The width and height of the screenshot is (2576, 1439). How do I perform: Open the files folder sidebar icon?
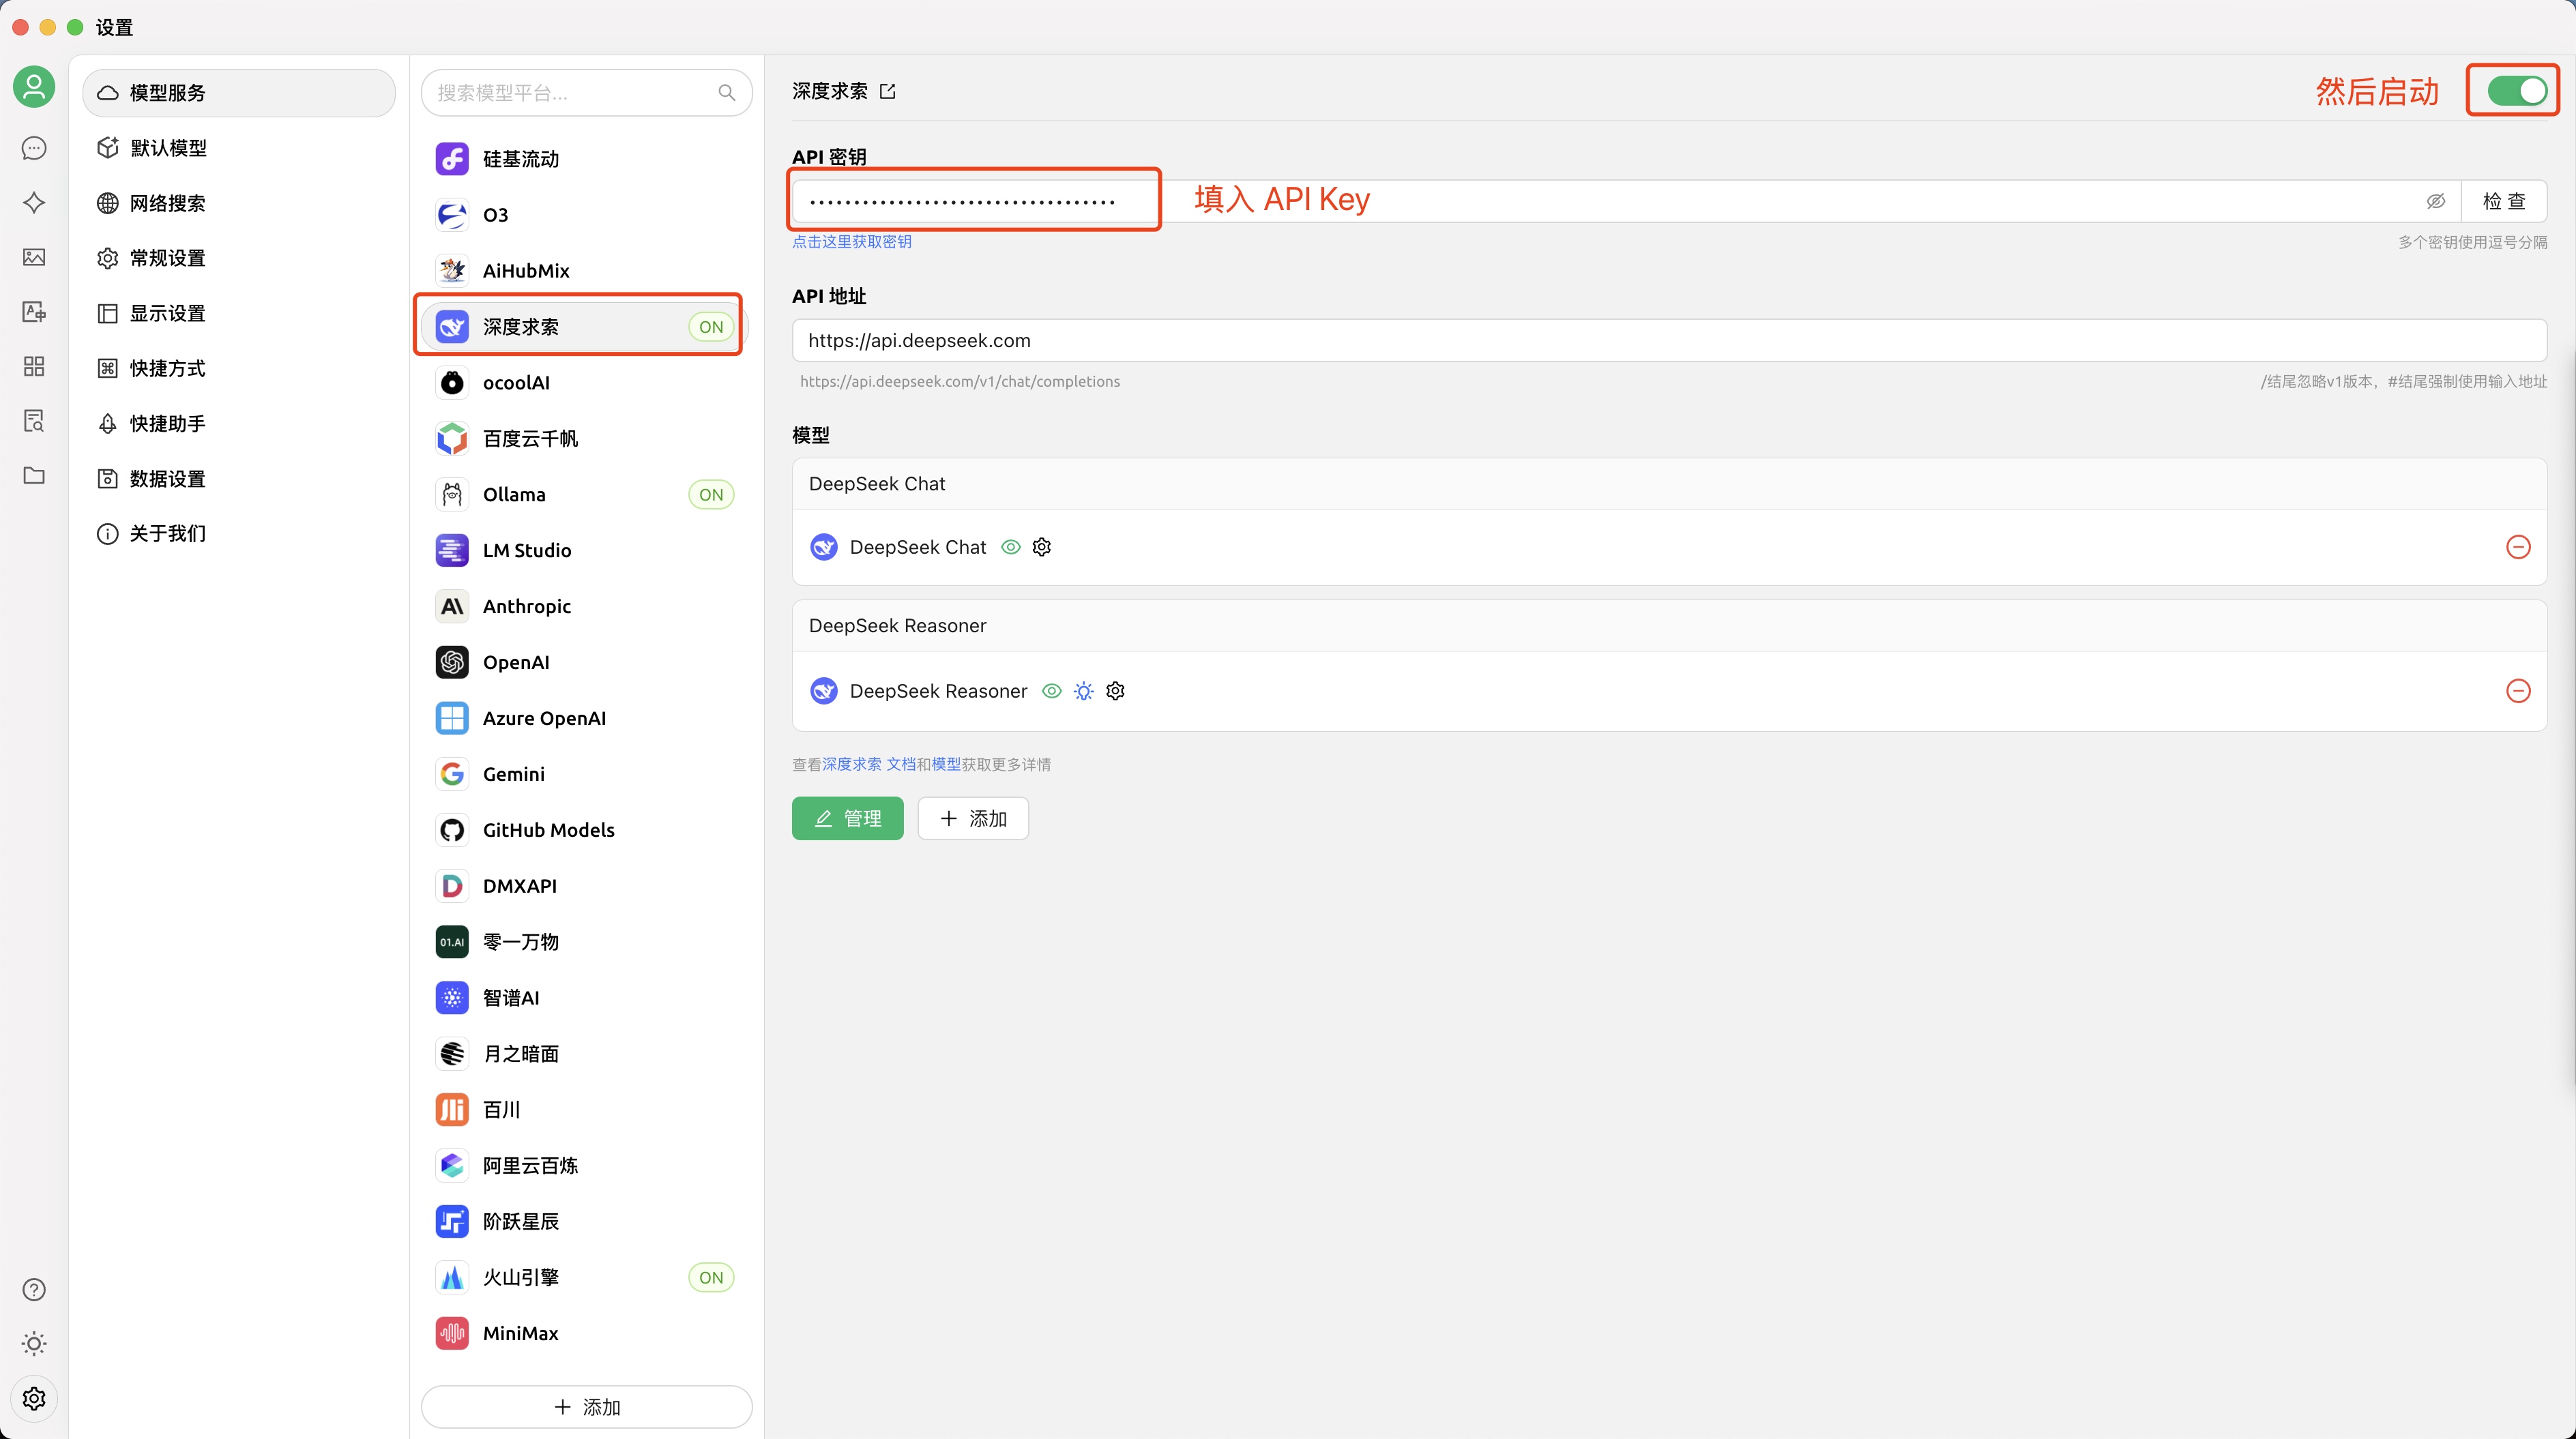pyautogui.click(x=34, y=475)
